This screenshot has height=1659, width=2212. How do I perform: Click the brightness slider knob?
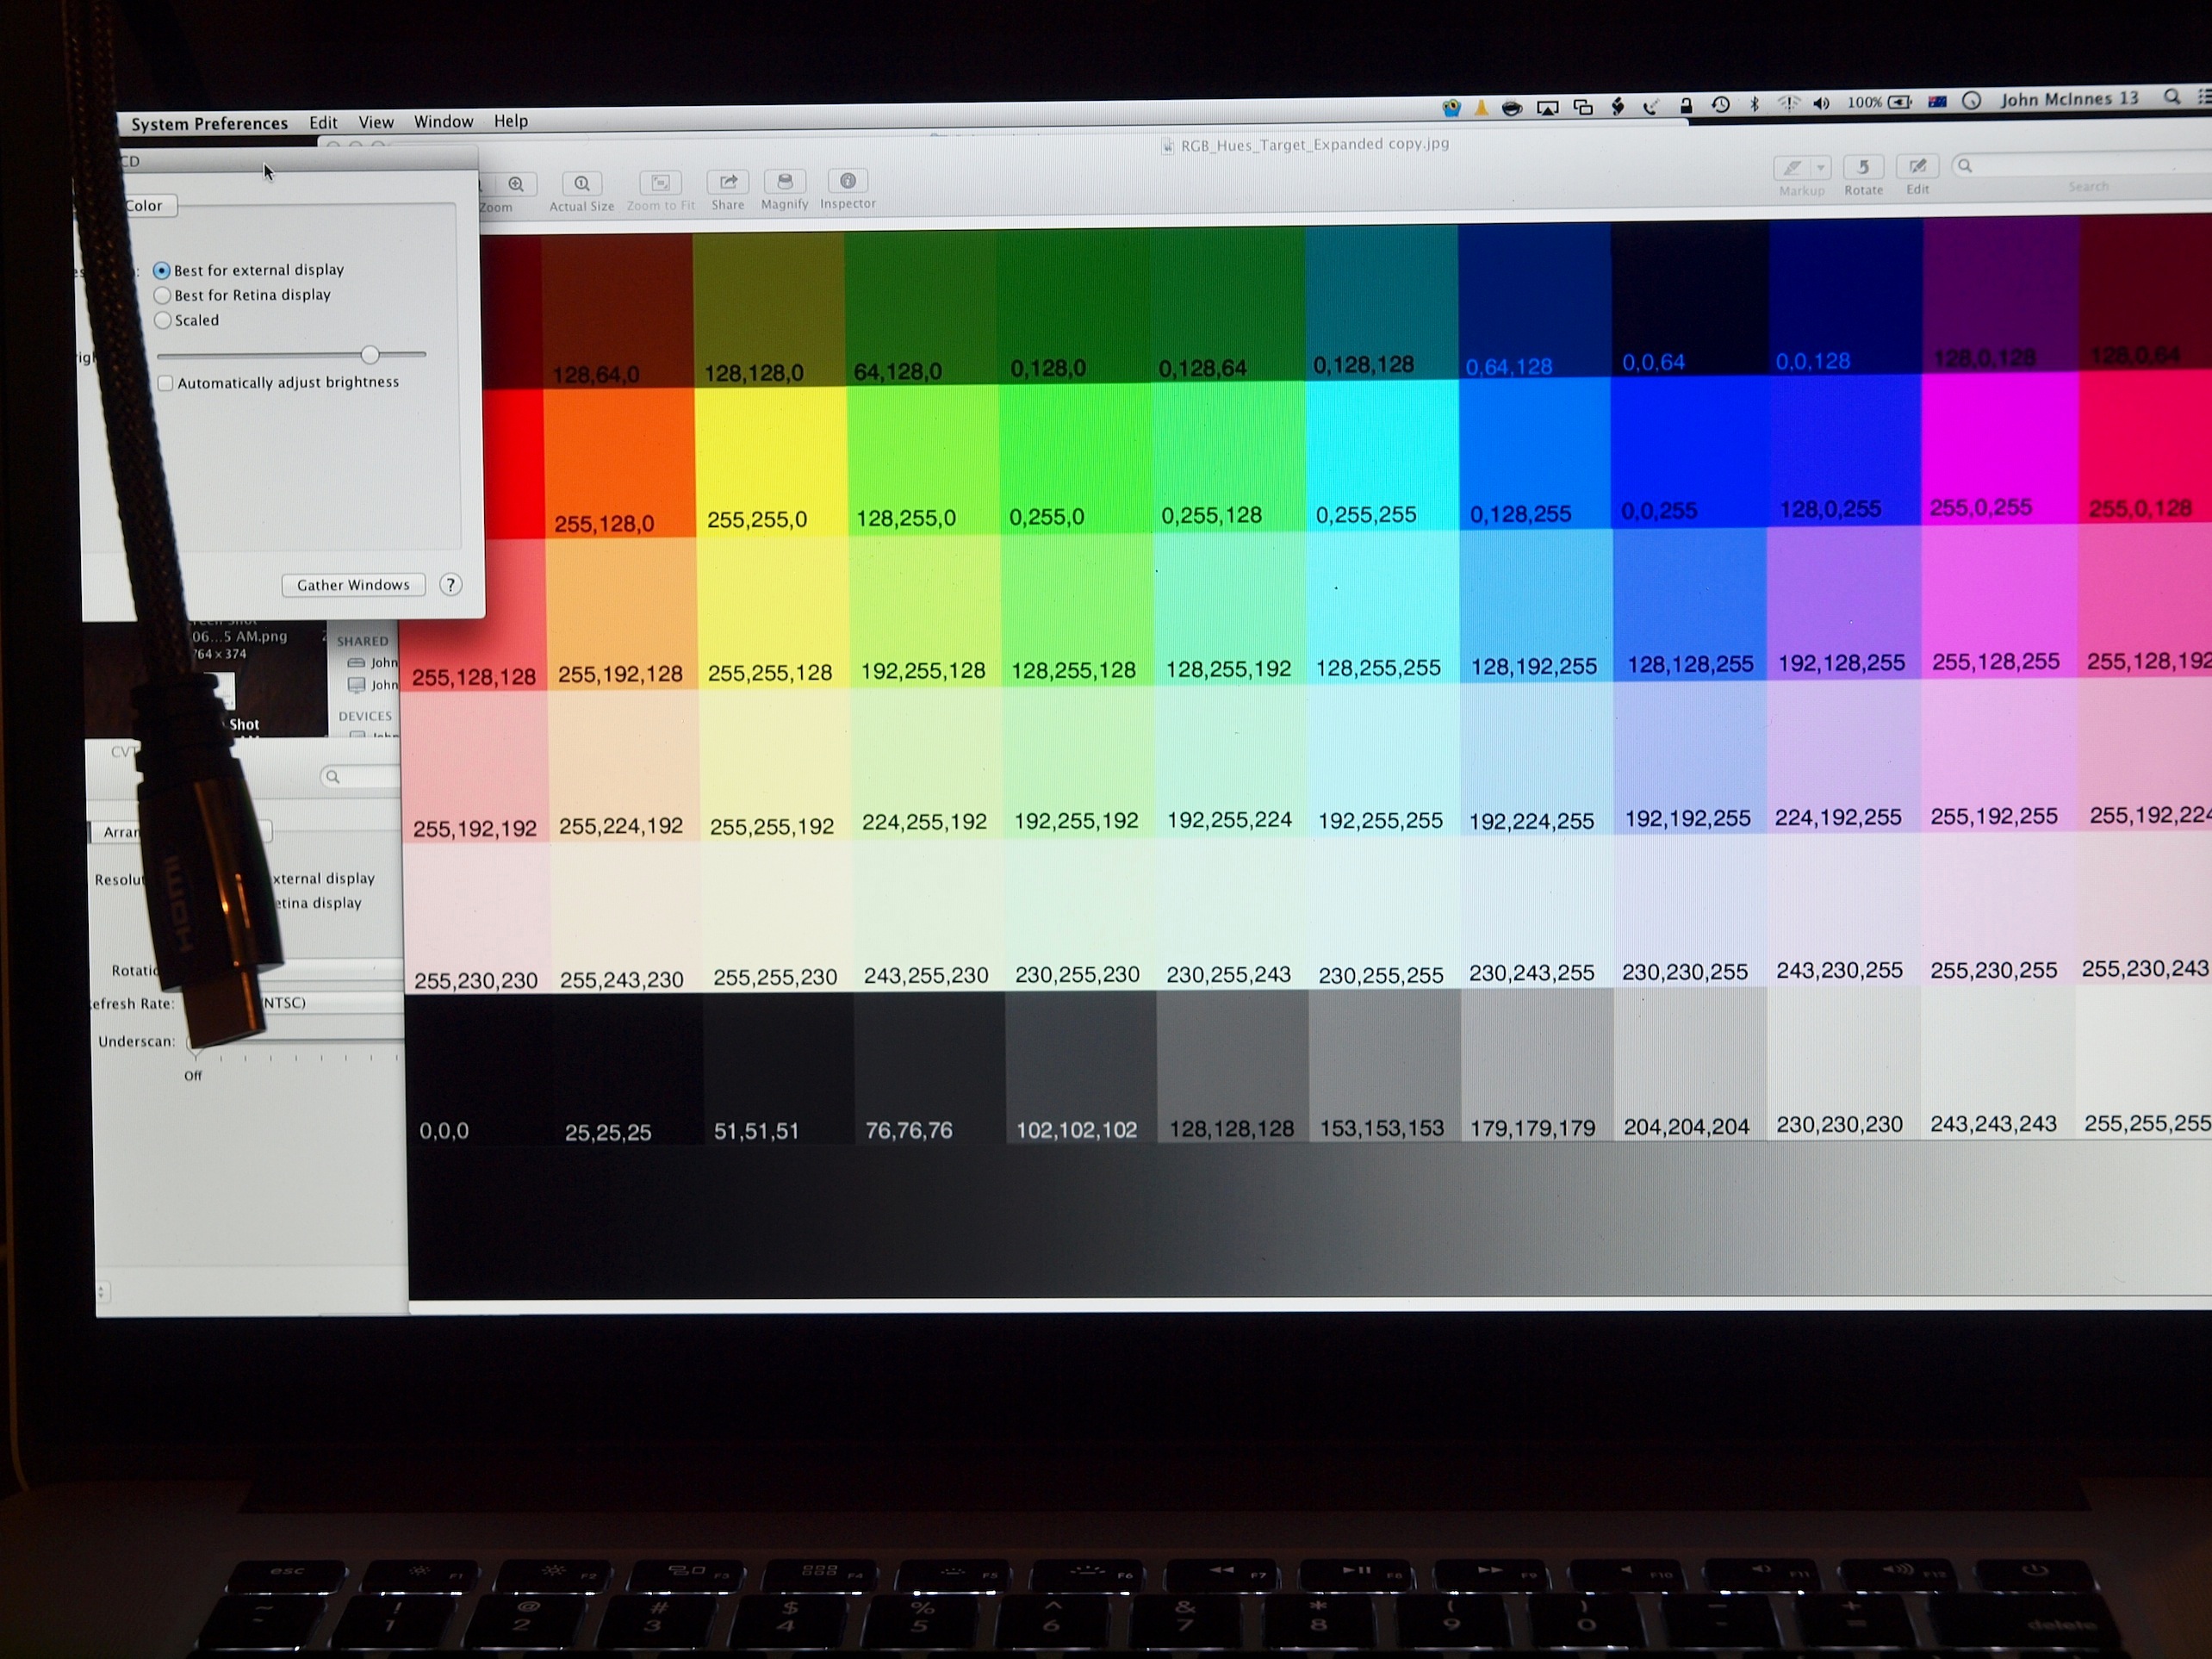coord(370,354)
